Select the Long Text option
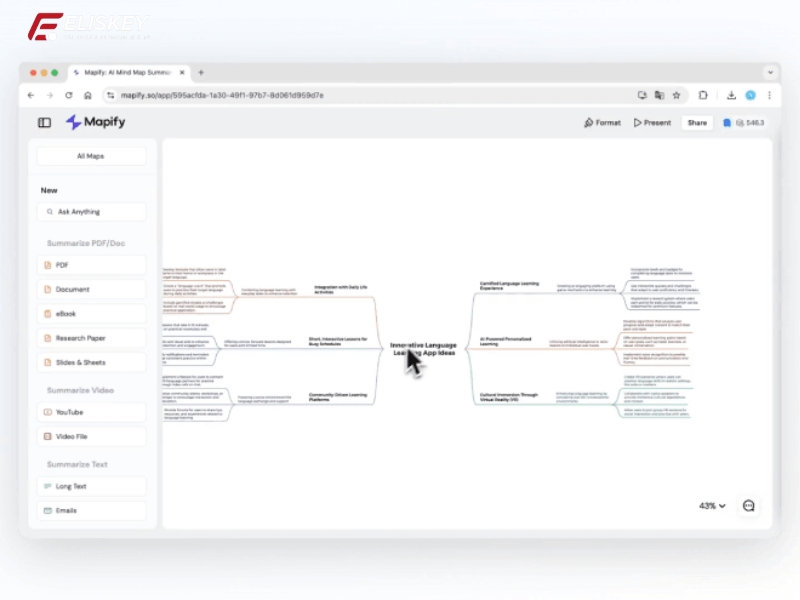 [91, 486]
